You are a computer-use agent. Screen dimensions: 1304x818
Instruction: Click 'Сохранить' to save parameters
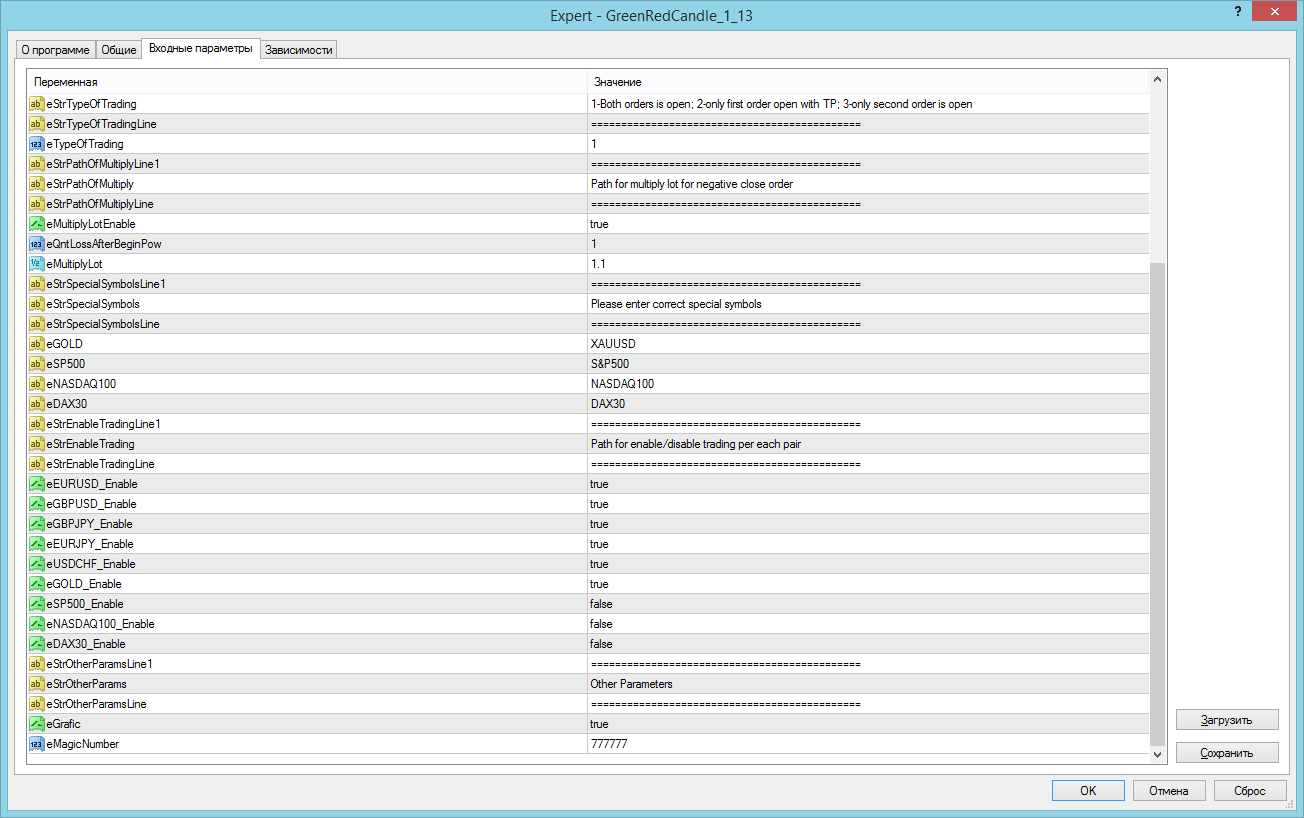pos(1227,754)
